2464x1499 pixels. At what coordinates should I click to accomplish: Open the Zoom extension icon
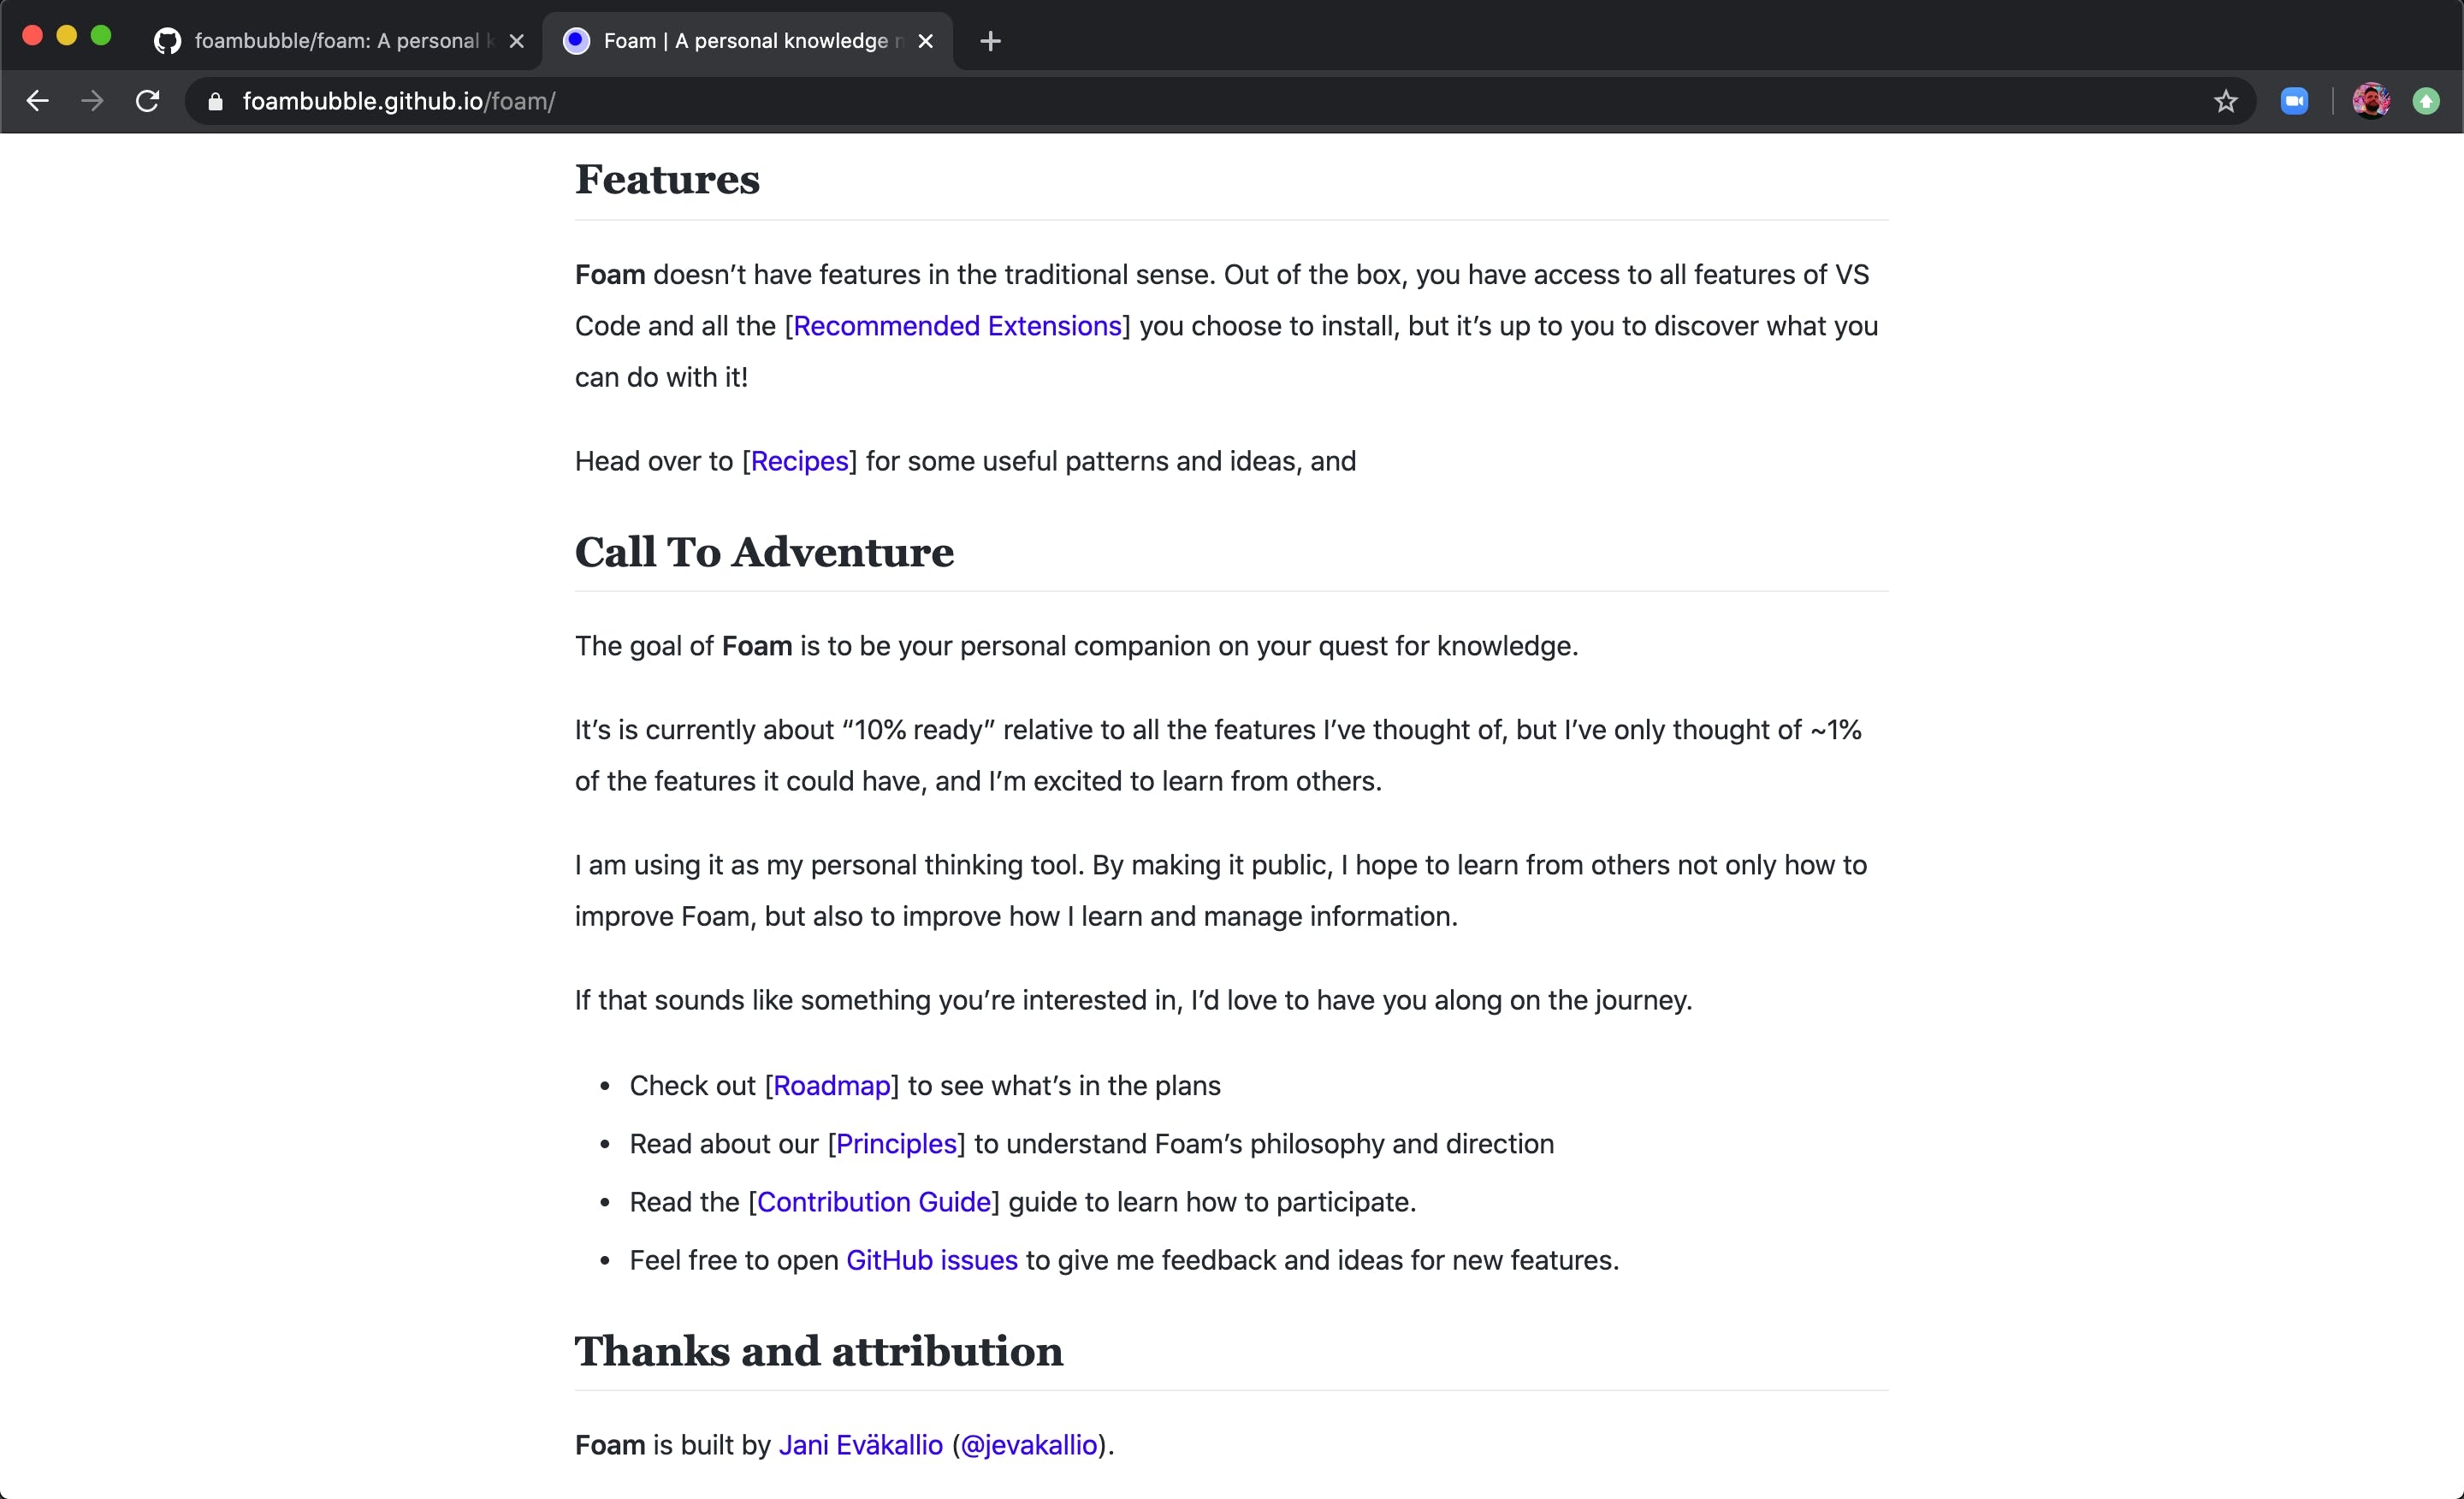click(x=2294, y=101)
